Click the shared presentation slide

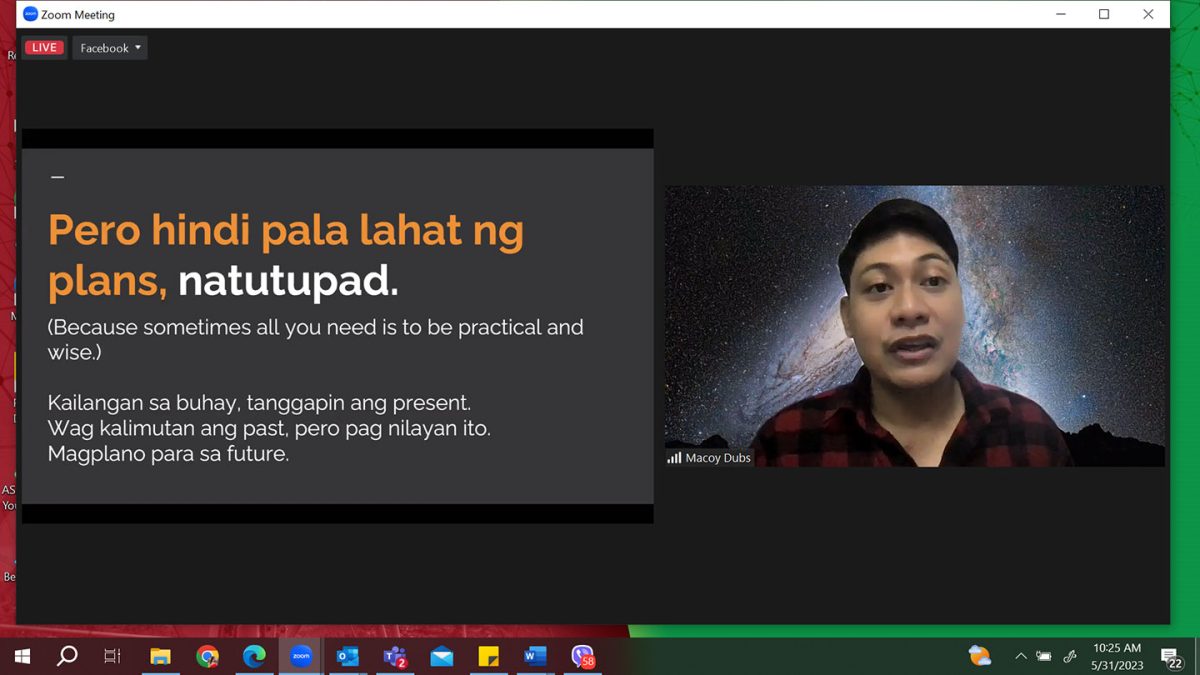pos(337,325)
